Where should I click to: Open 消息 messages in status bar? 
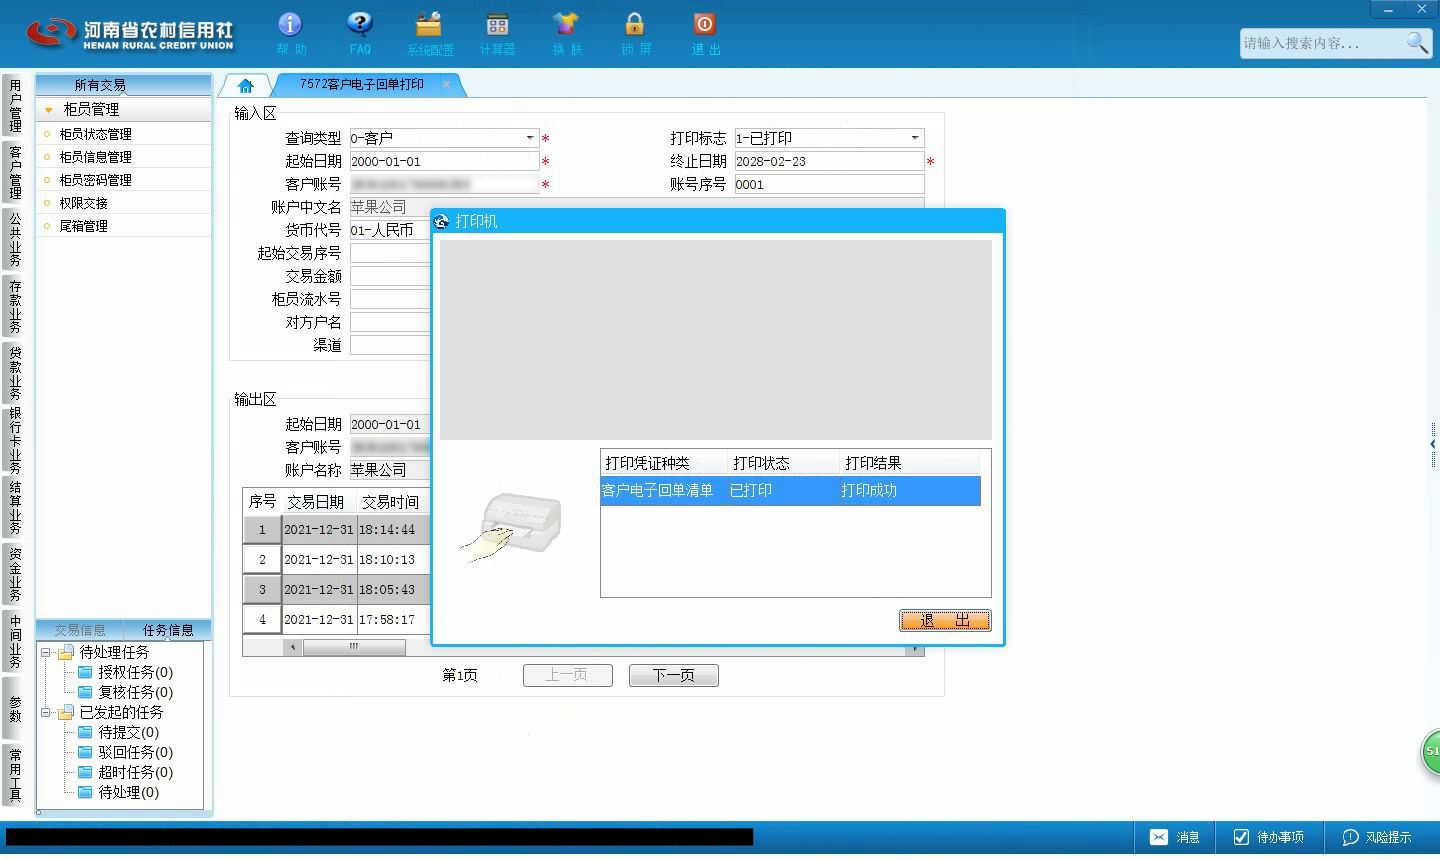click(x=1175, y=837)
